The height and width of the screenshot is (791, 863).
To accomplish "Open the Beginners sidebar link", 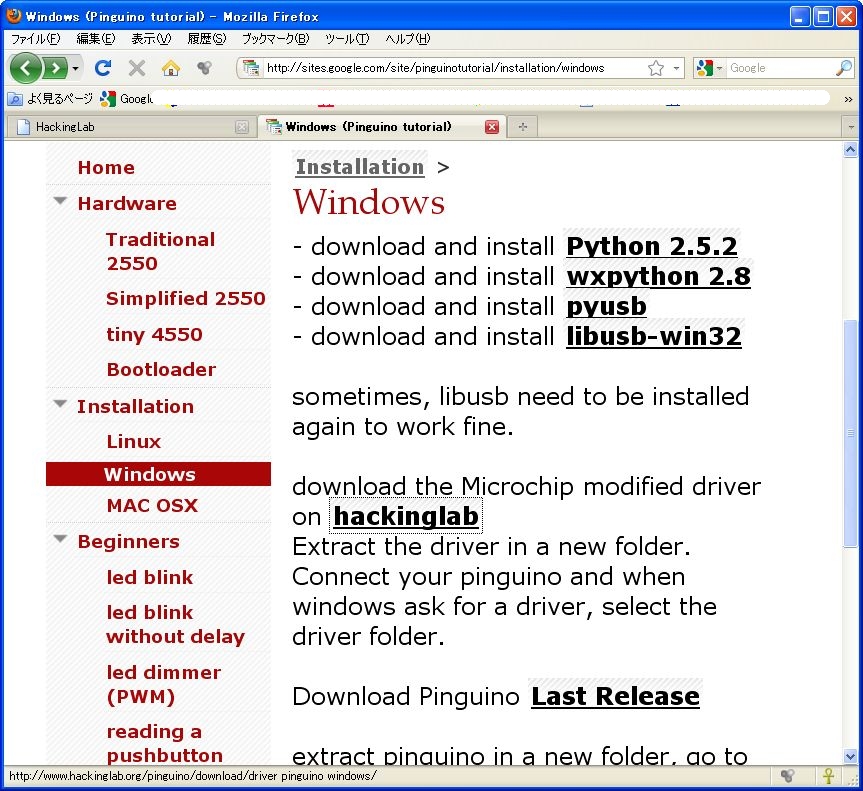I will pyautogui.click(x=129, y=542).
